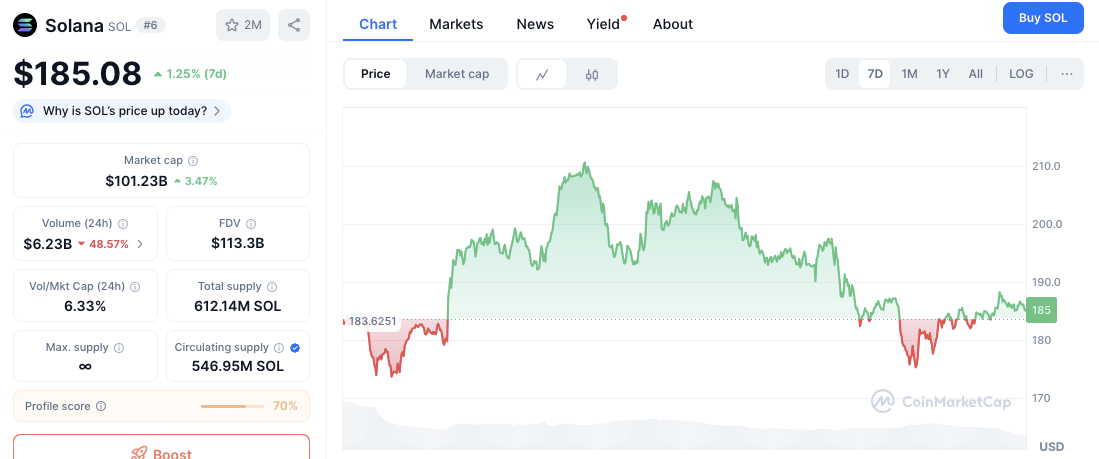Click the share icon next to watchlist
Viewport: 1099px width, 459px height.
click(x=293, y=25)
